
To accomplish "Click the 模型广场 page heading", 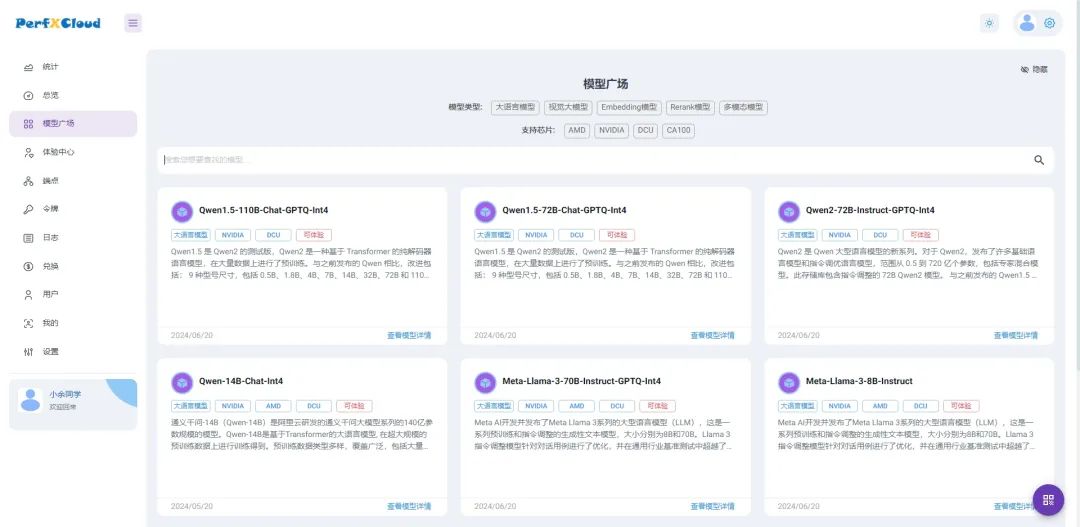I will point(605,84).
